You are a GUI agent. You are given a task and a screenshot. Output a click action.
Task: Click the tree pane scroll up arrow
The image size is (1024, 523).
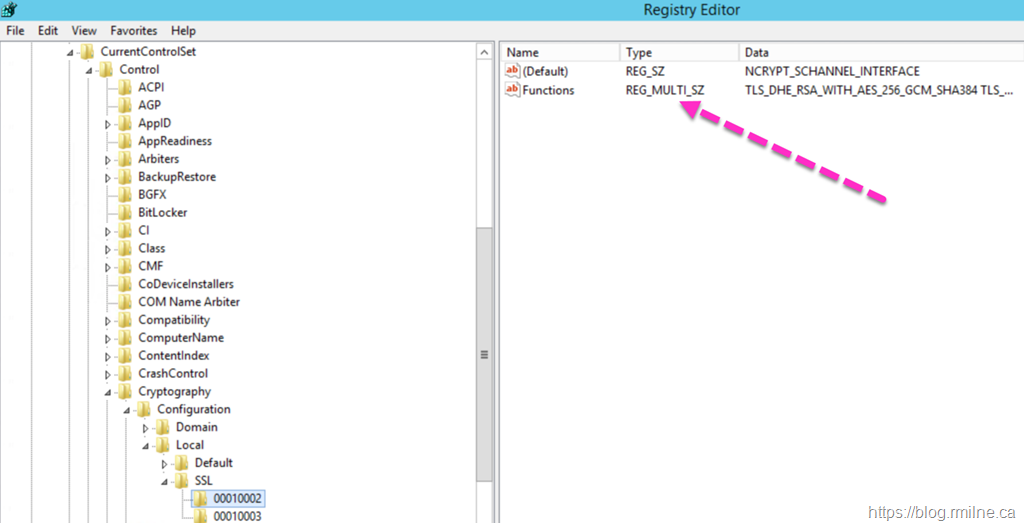[x=485, y=51]
